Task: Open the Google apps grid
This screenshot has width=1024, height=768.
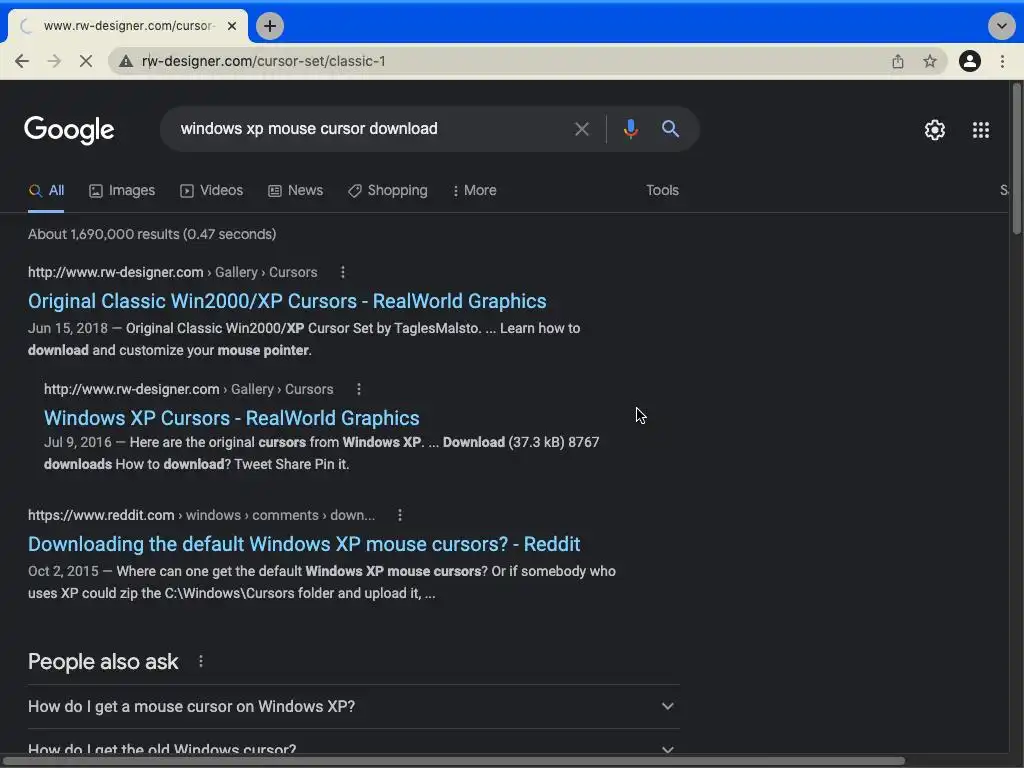Action: point(981,130)
